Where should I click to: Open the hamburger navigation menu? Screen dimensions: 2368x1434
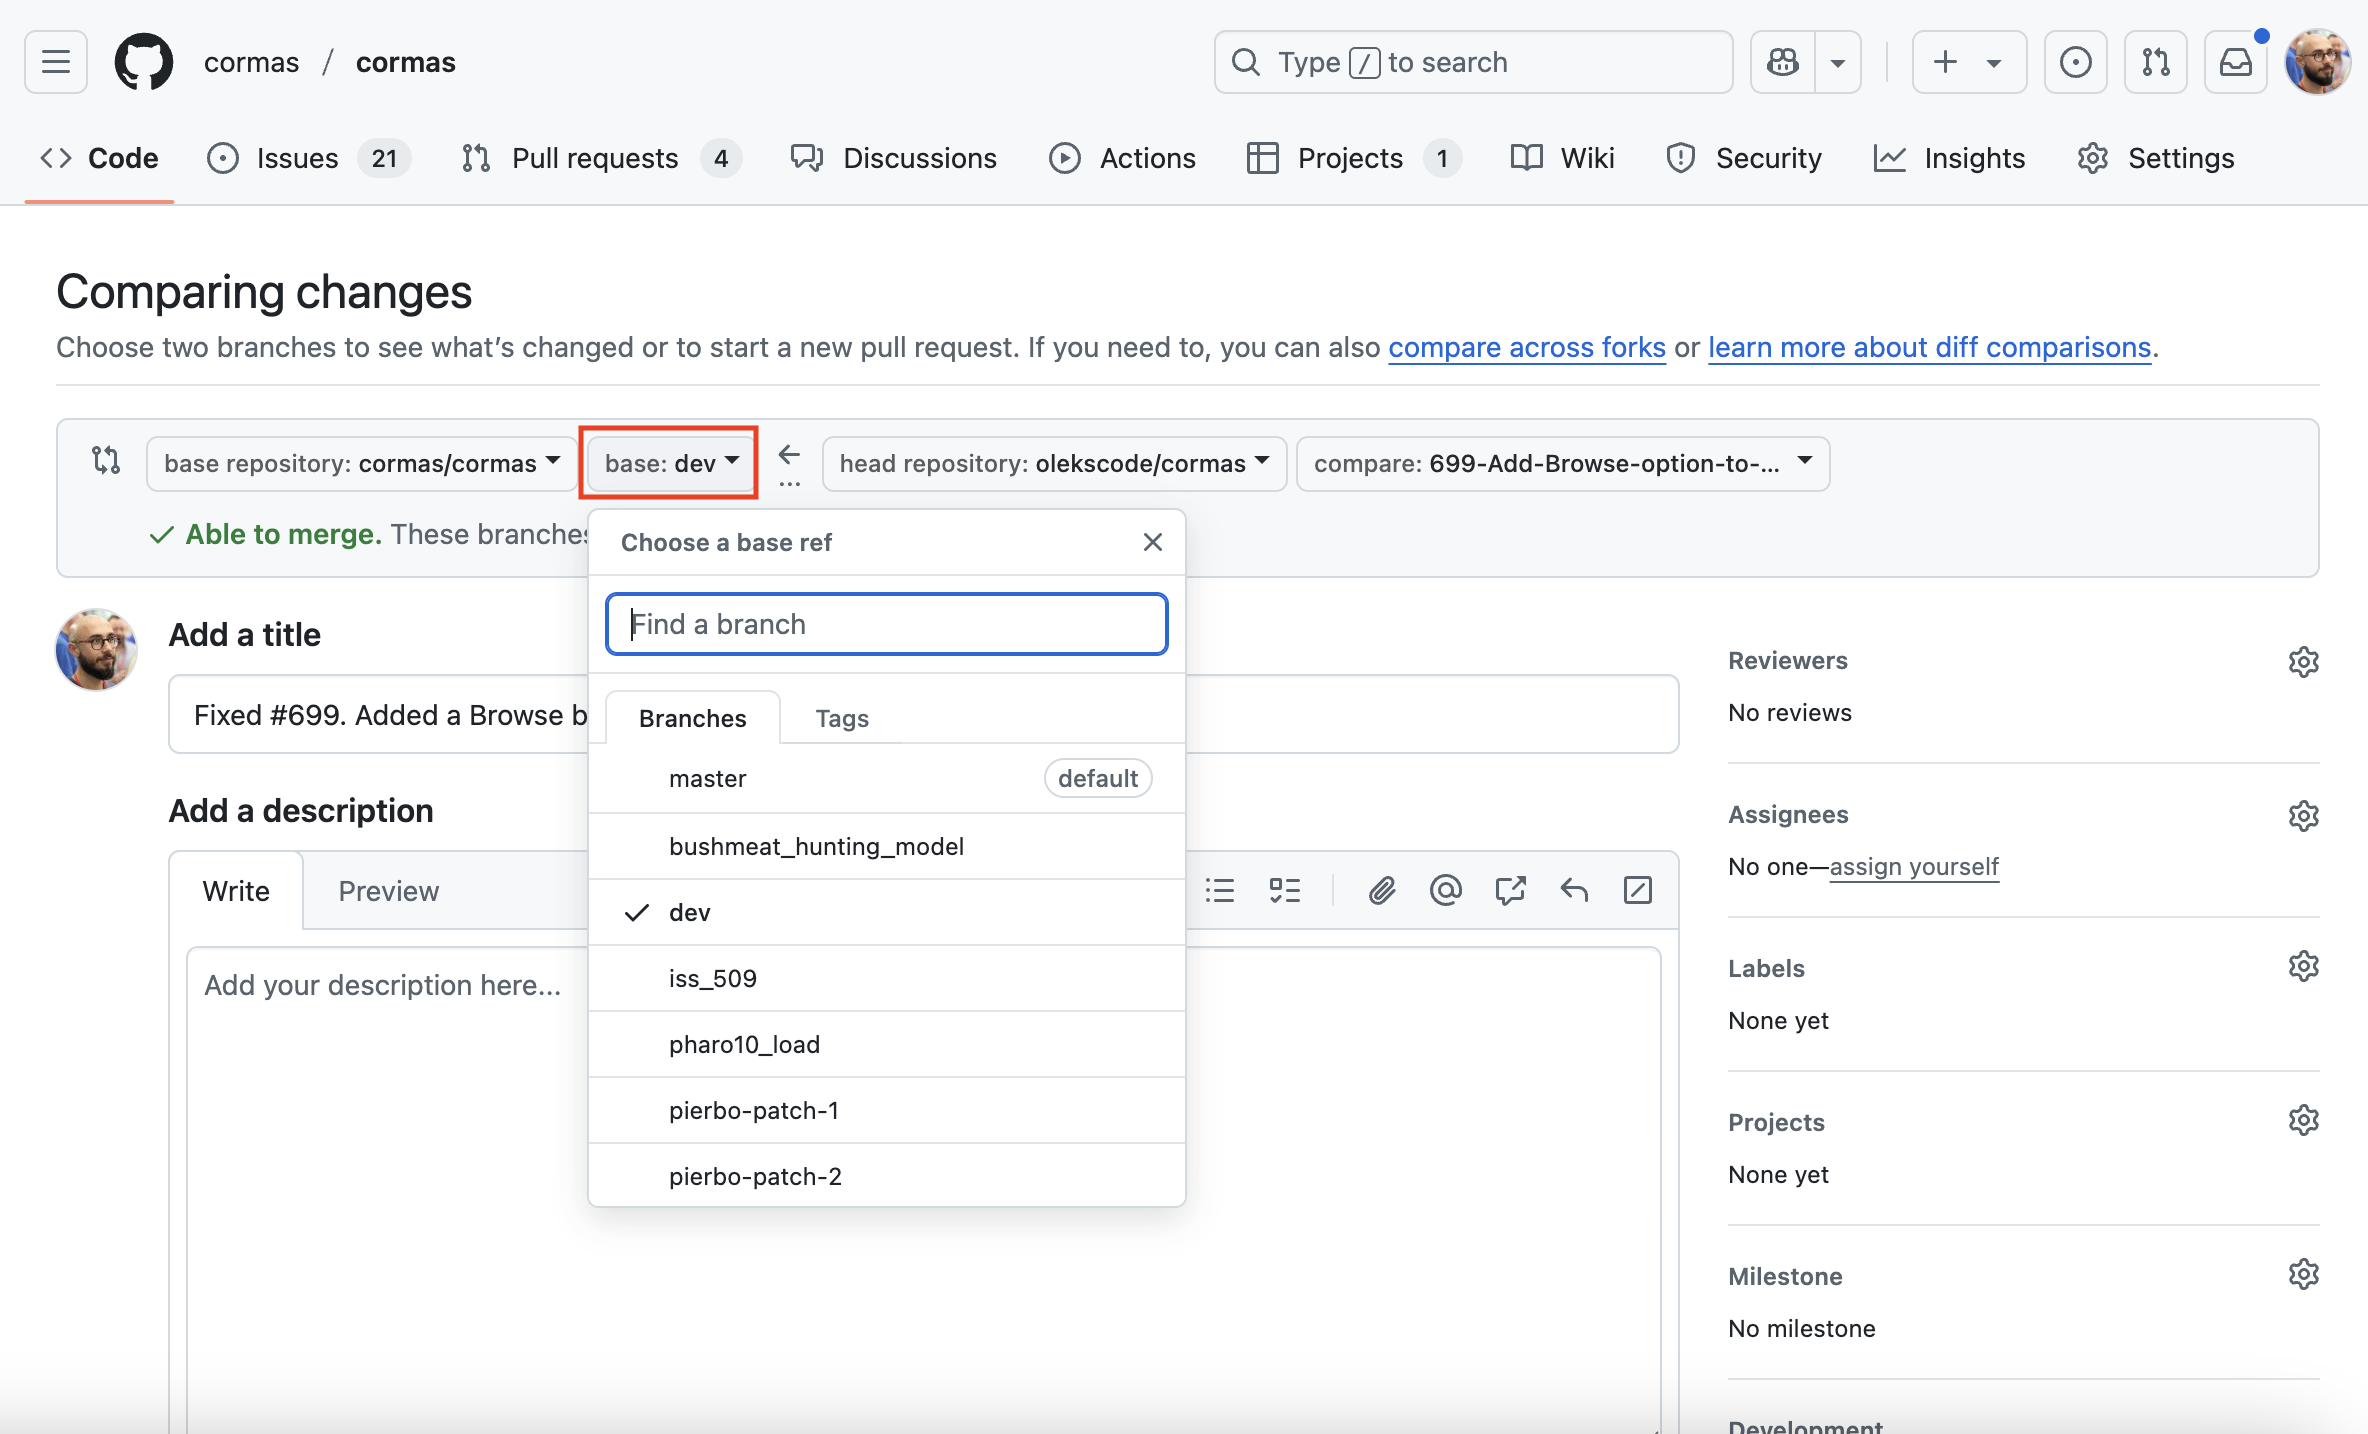click(56, 62)
